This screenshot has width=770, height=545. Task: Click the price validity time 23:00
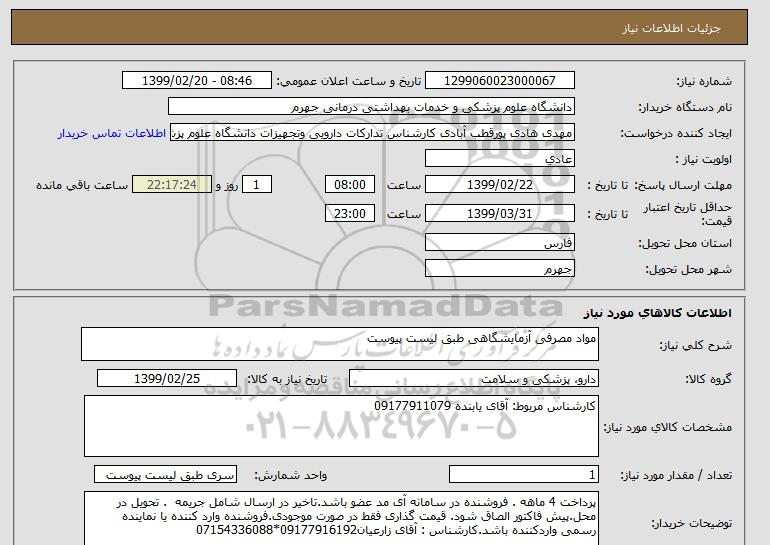(x=350, y=213)
